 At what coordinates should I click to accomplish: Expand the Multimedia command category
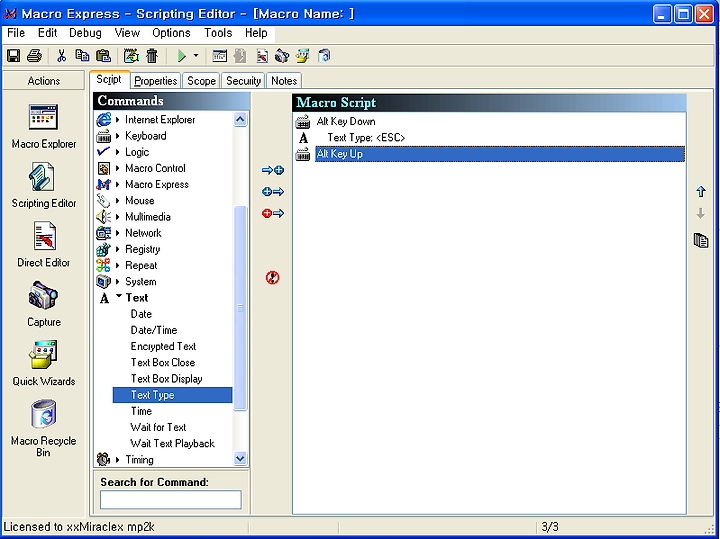[118, 217]
